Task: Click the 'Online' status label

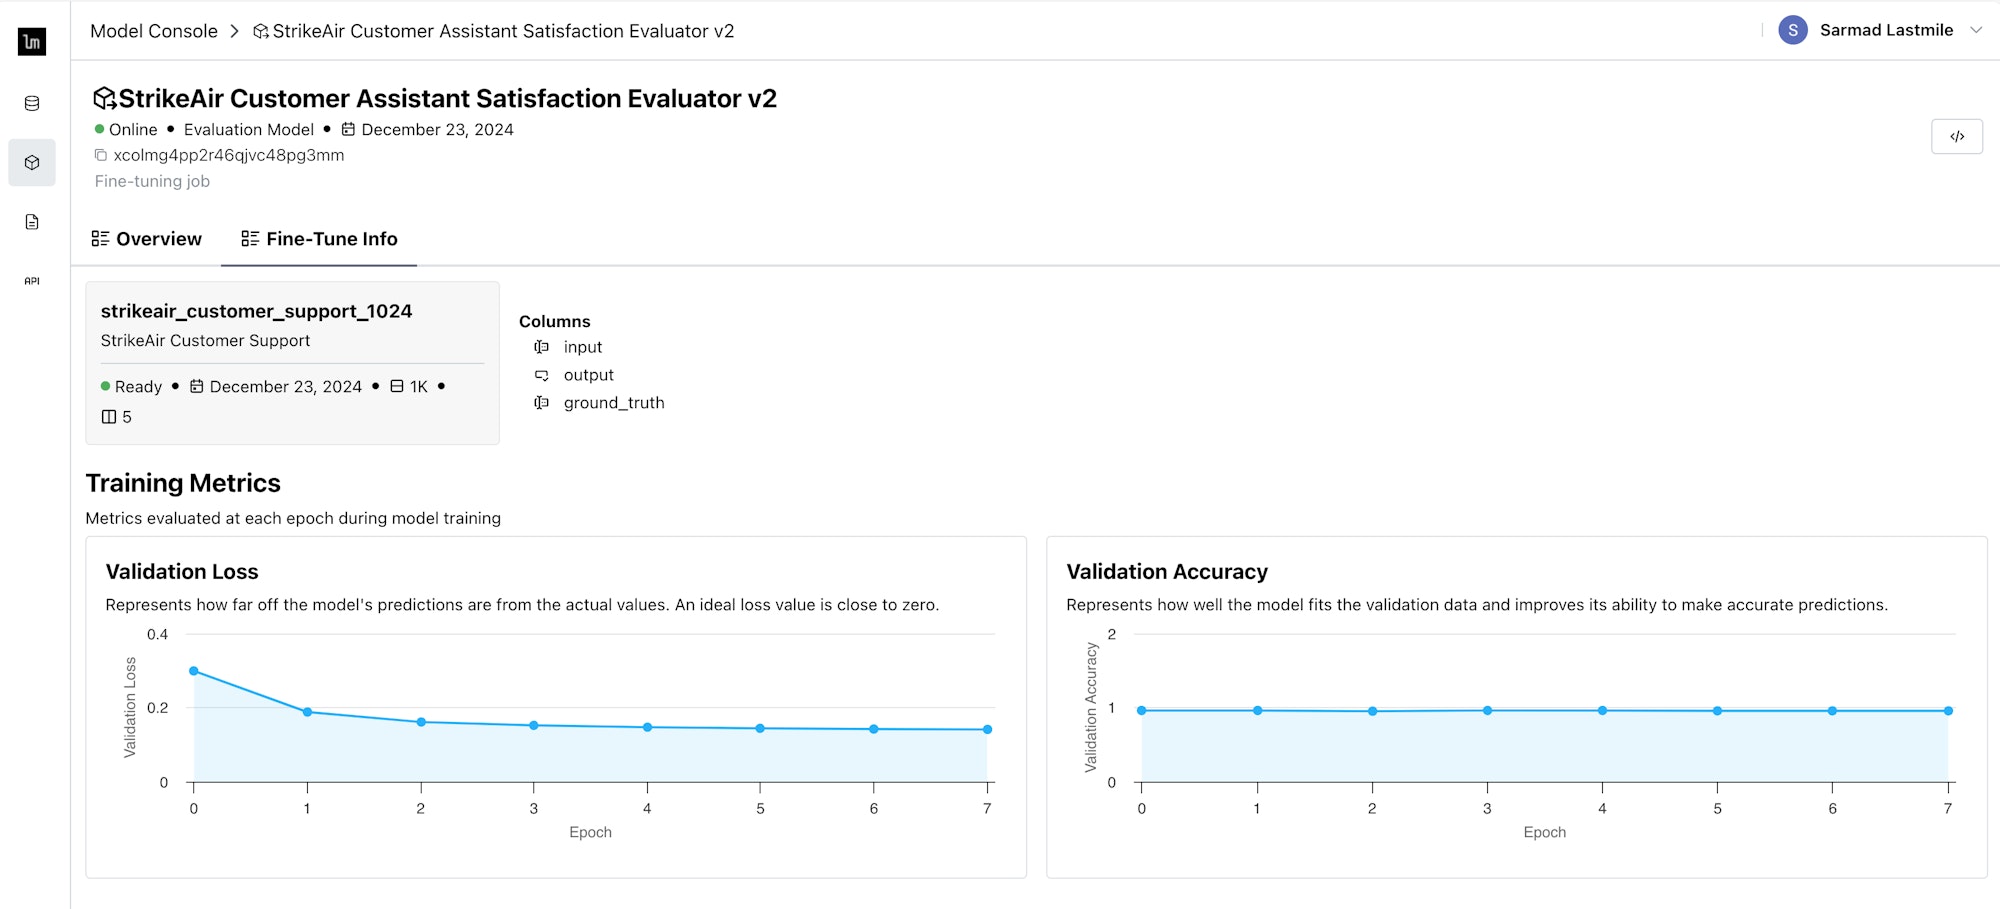Action: point(133,129)
